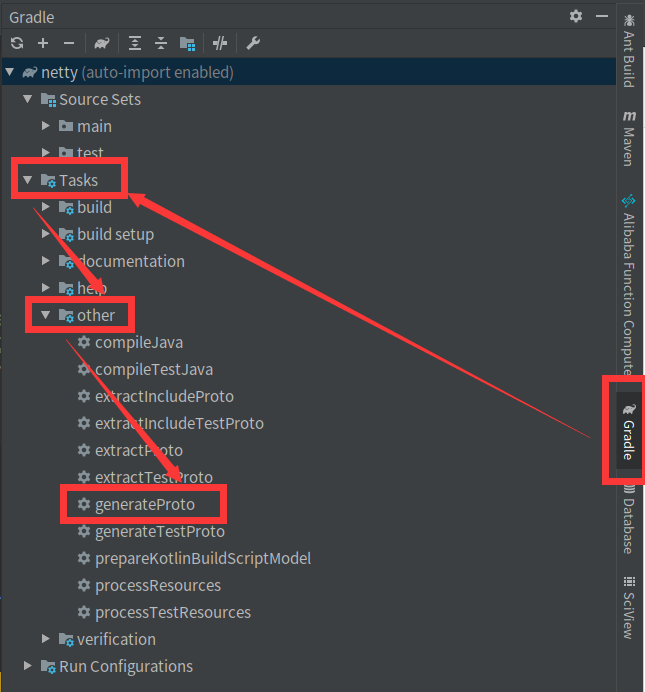Select the extractIncludeTestProto task
The width and height of the screenshot is (645, 692).
coord(179,423)
